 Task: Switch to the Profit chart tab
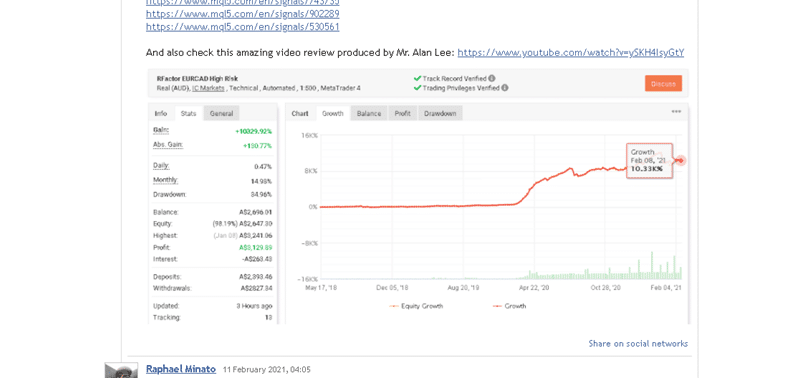[403, 114]
